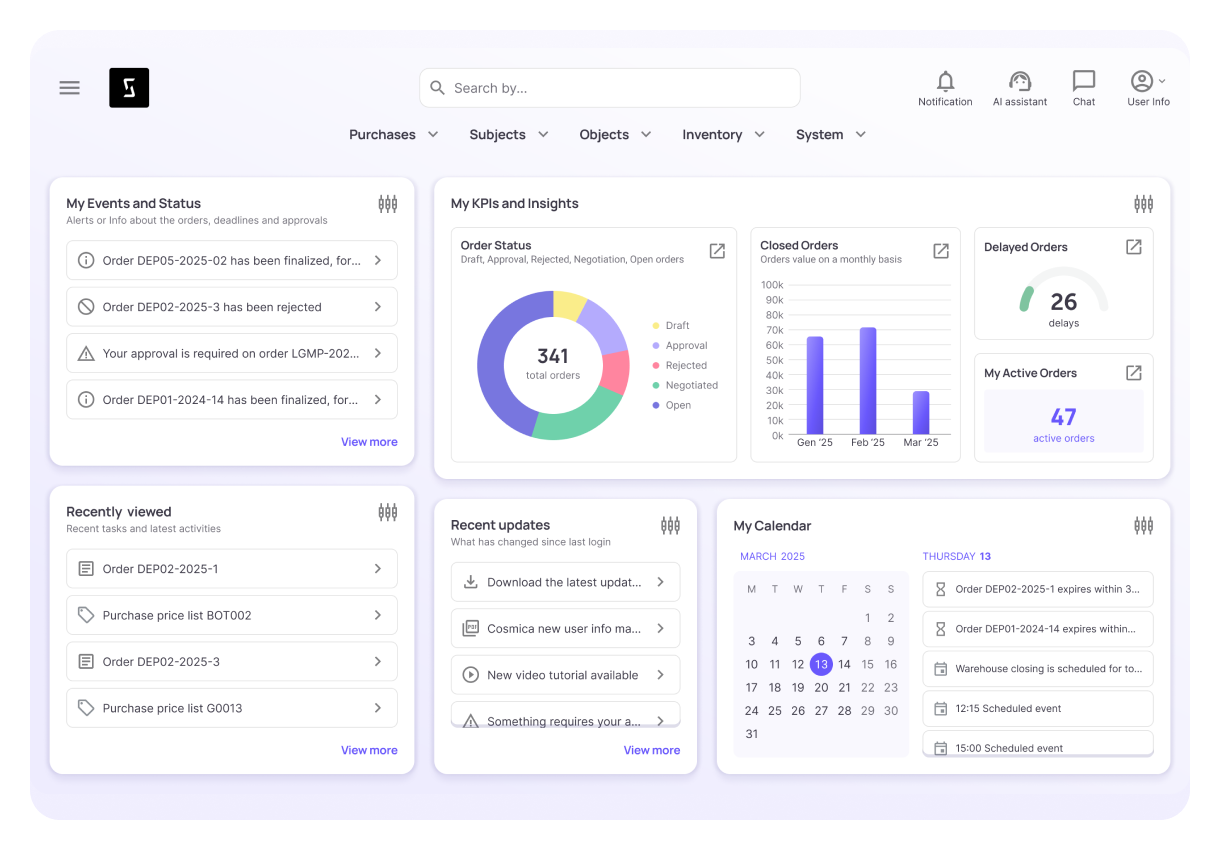Open Delayed Orders details via its expand icon
1220x850 pixels.
tap(1133, 247)
